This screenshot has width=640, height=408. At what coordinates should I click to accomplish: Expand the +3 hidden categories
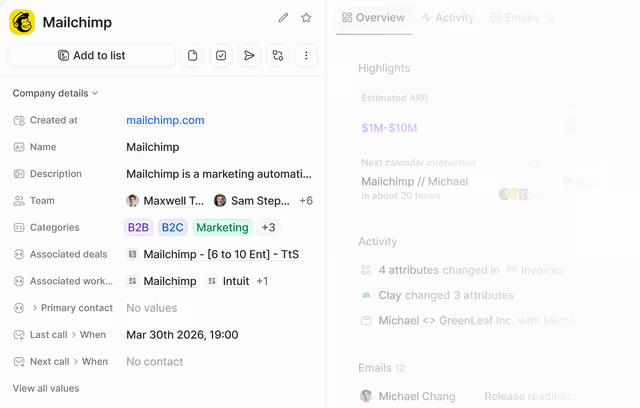click(x=268, y=227)
